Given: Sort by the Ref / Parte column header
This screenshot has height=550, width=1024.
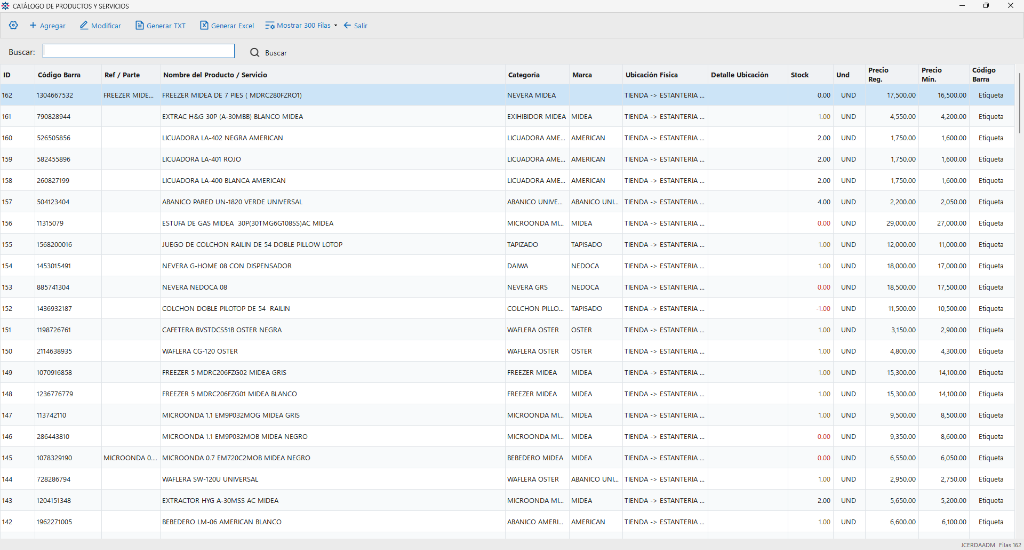Looking at the screenshot, I should [x=122, y=74].
